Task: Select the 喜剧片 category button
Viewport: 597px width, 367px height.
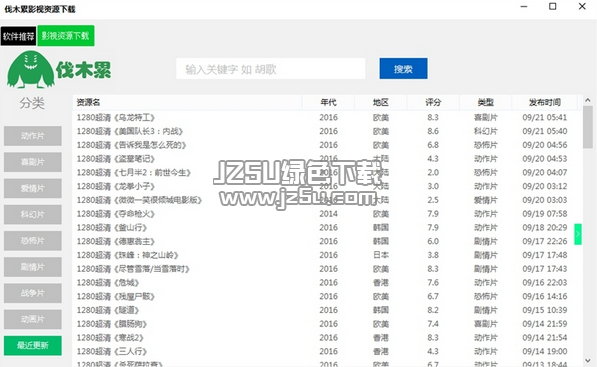Action: coord(33,162)
